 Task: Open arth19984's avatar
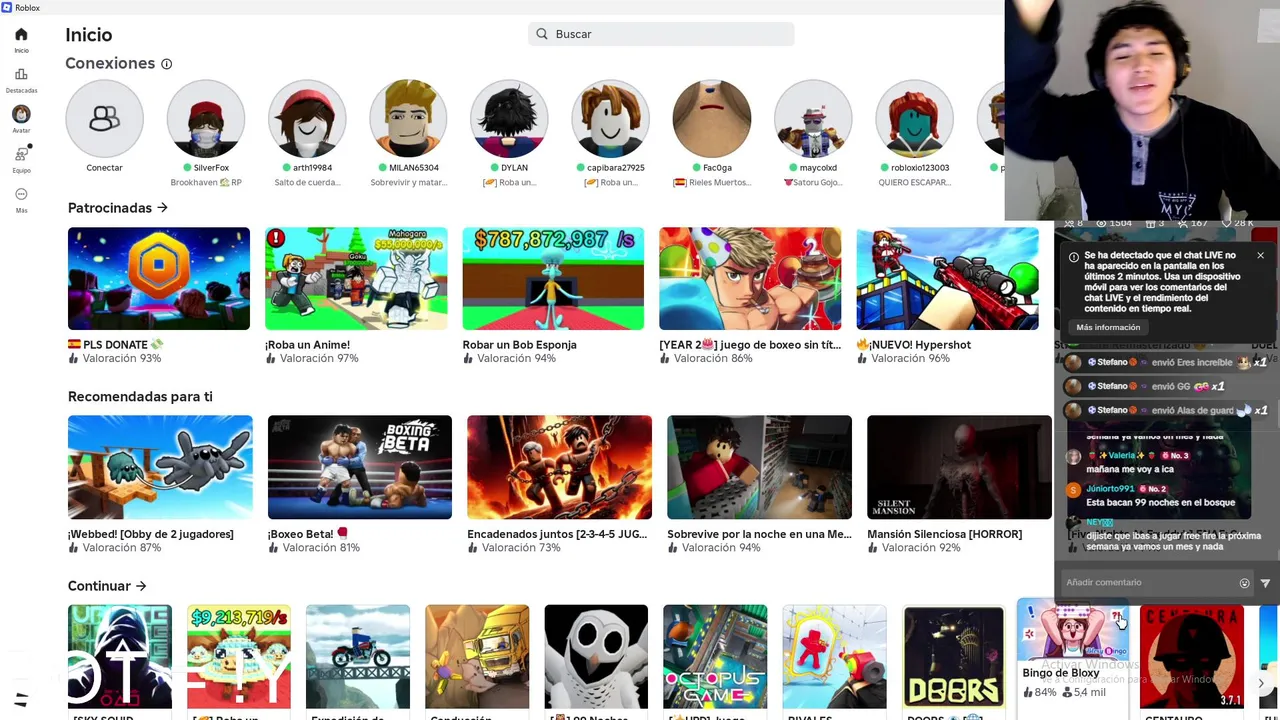point(307,119)
